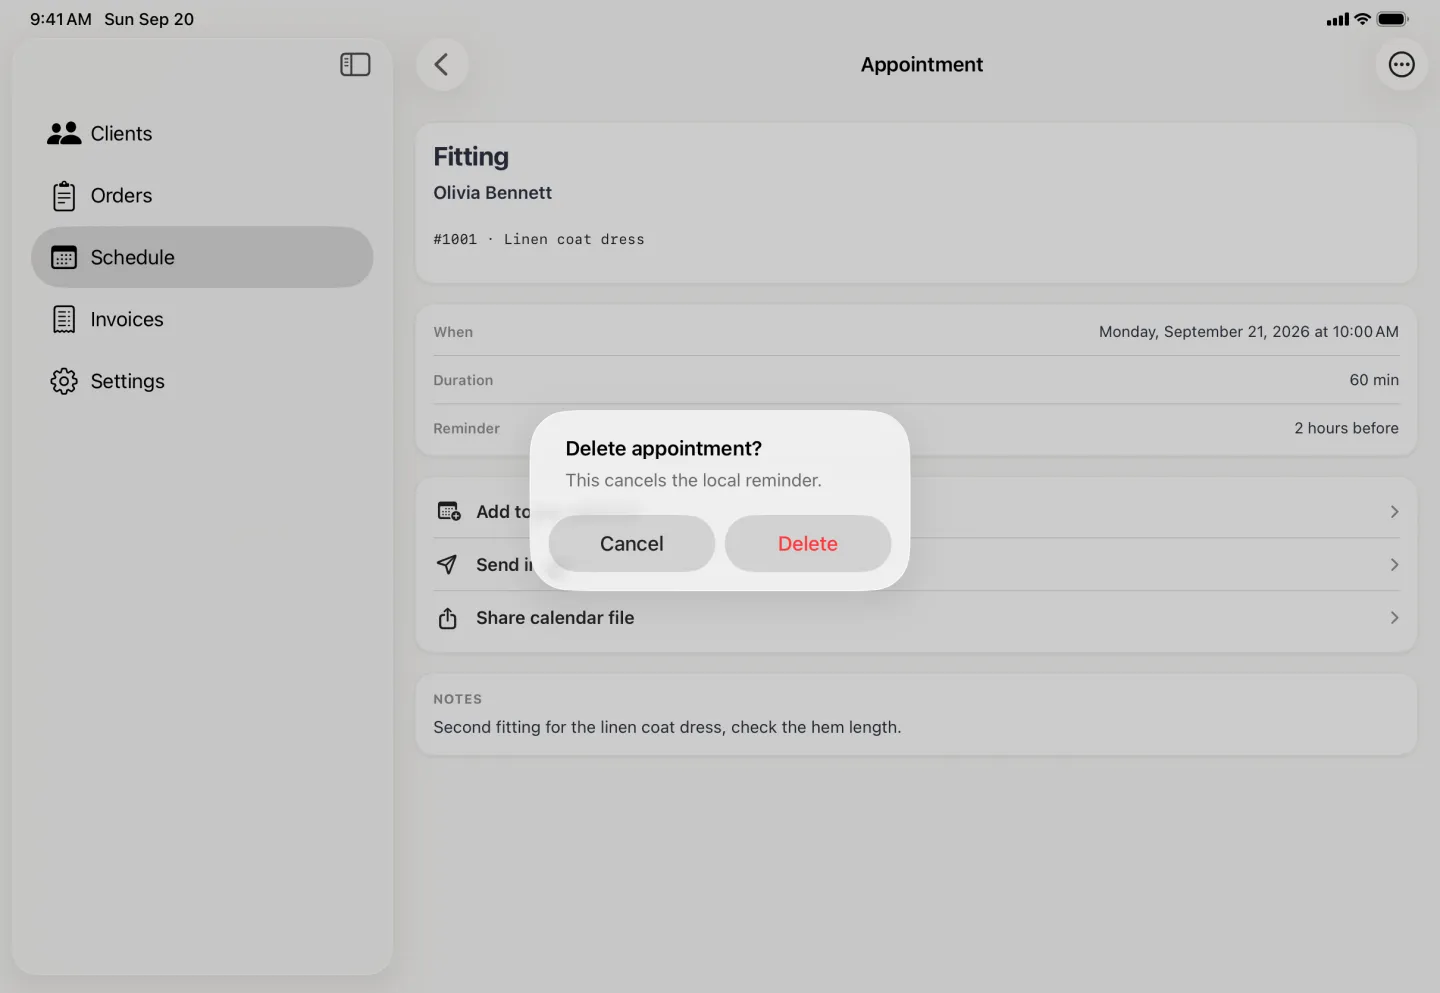Click the Clients people icon
The image size is (1440, 993).
(x=64, y=134)
